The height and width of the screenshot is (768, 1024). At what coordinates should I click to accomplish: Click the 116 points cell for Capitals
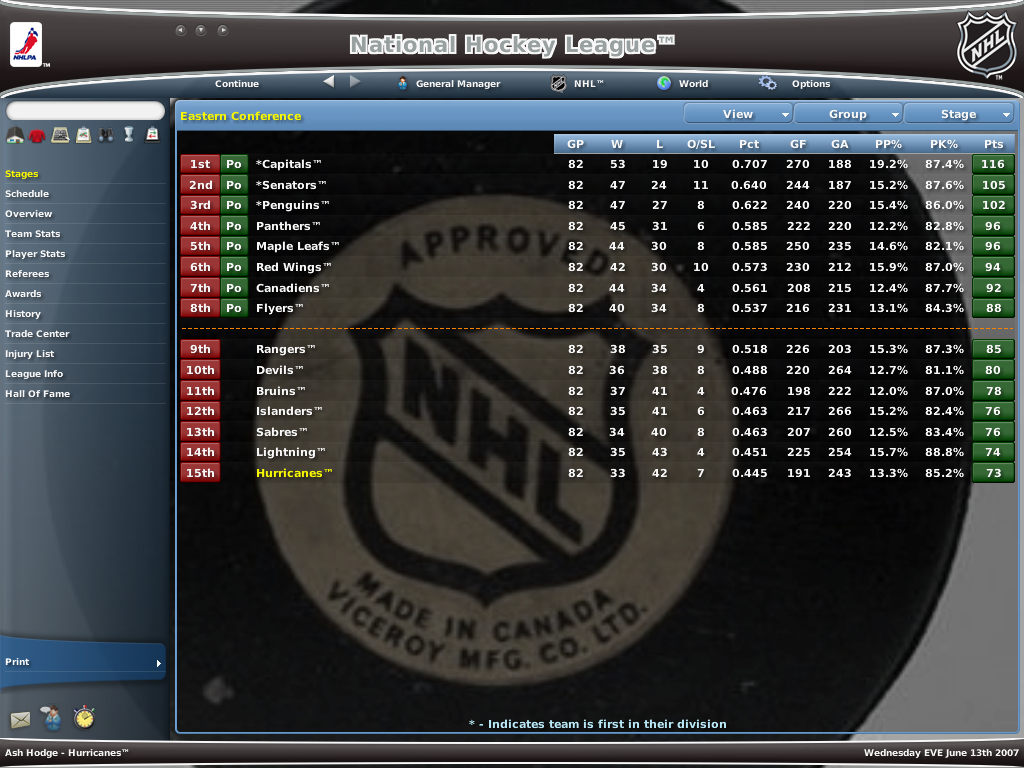[x=993, y=165]
